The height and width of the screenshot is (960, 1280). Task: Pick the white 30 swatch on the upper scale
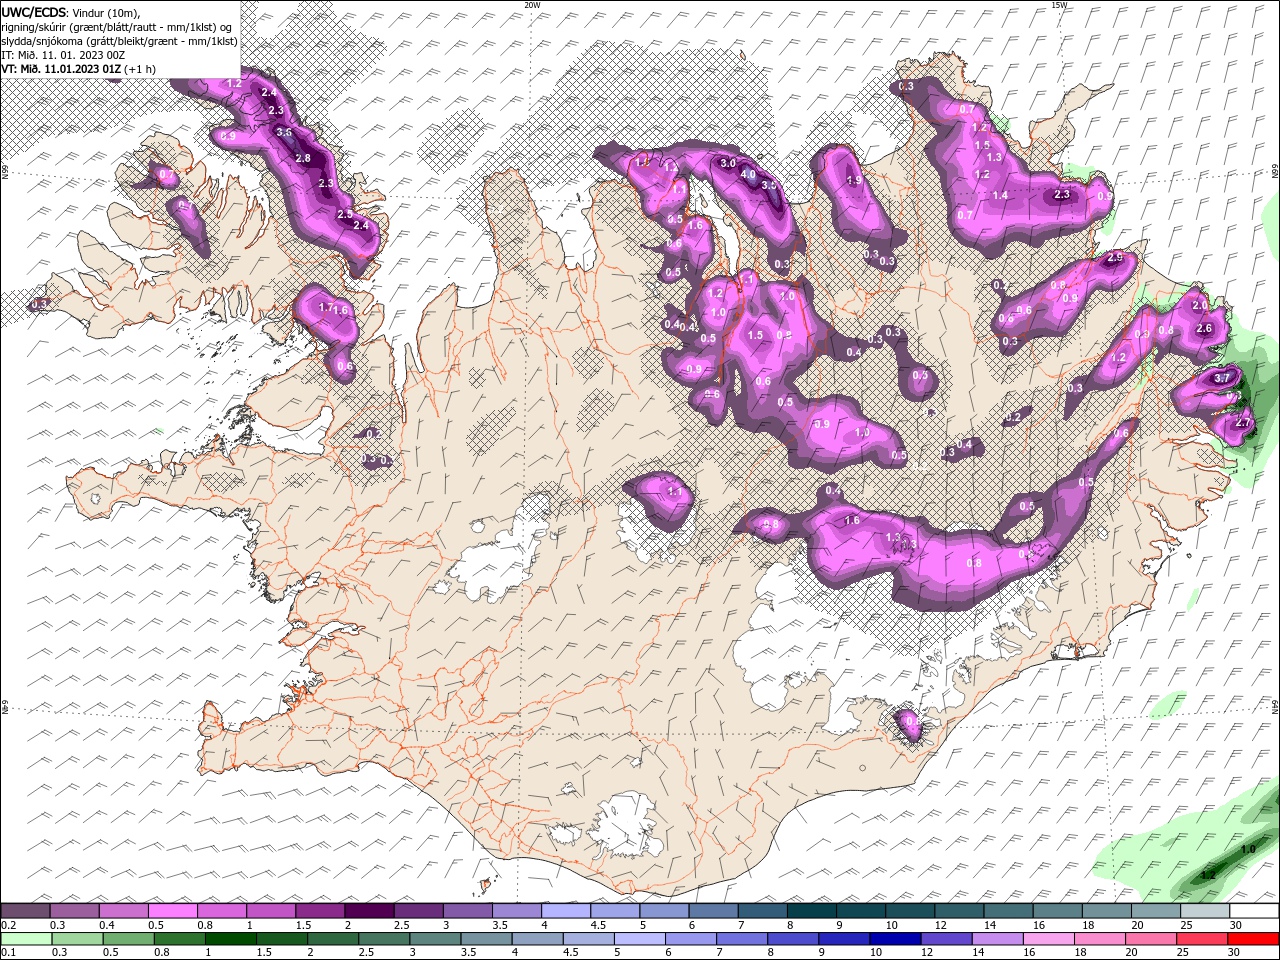(x=1253, y=911)
